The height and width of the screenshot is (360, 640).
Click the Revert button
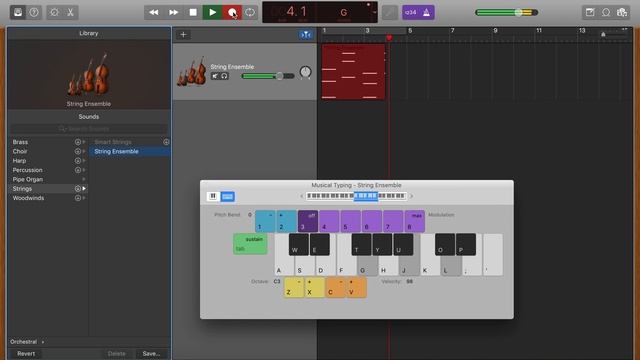(26, 353)
